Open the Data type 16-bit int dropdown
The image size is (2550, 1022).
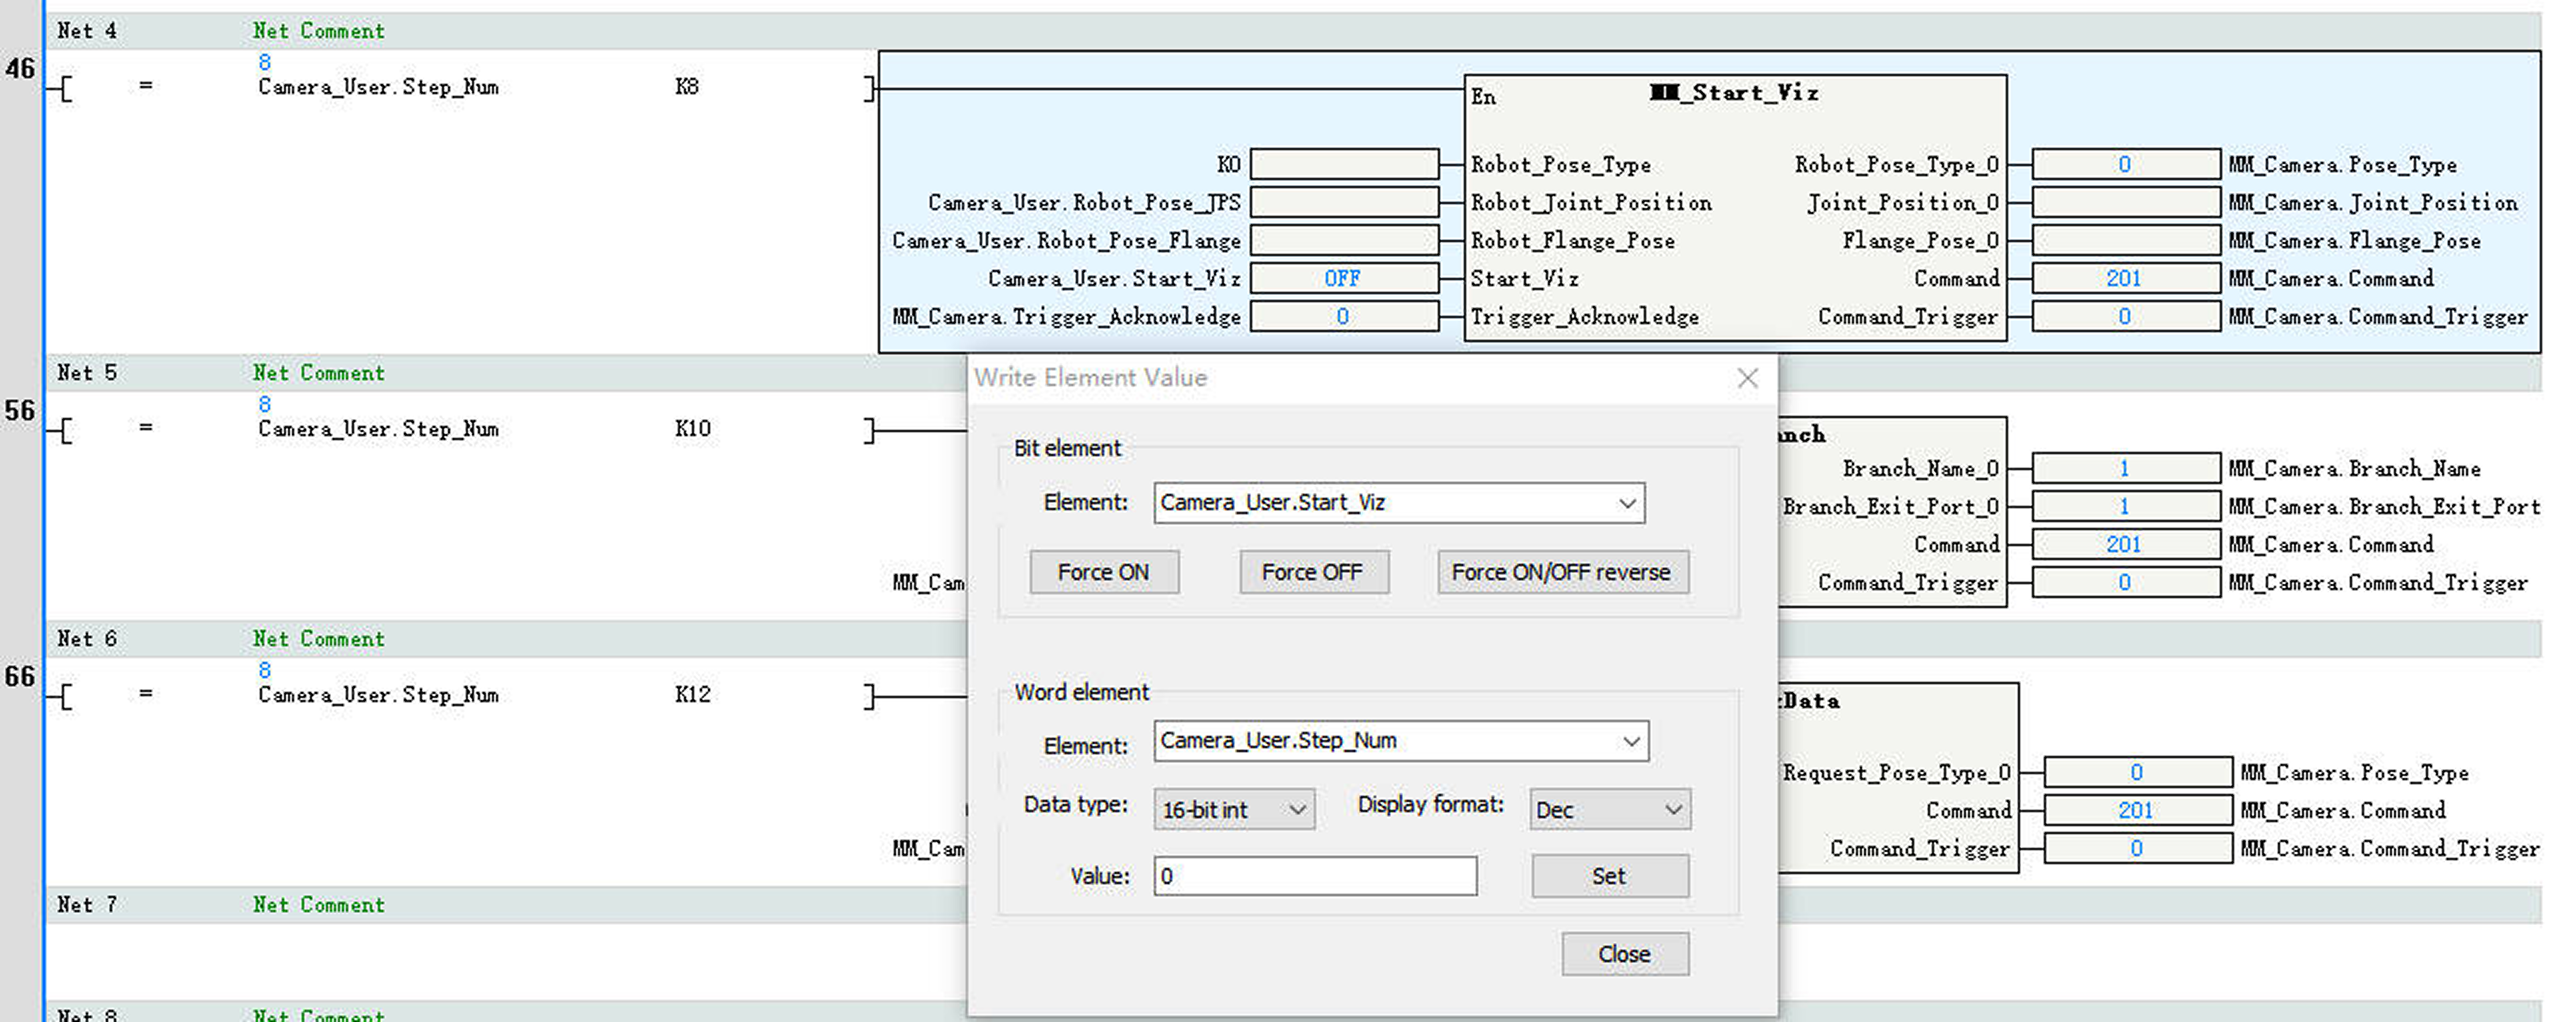[x=1297, y=809]
